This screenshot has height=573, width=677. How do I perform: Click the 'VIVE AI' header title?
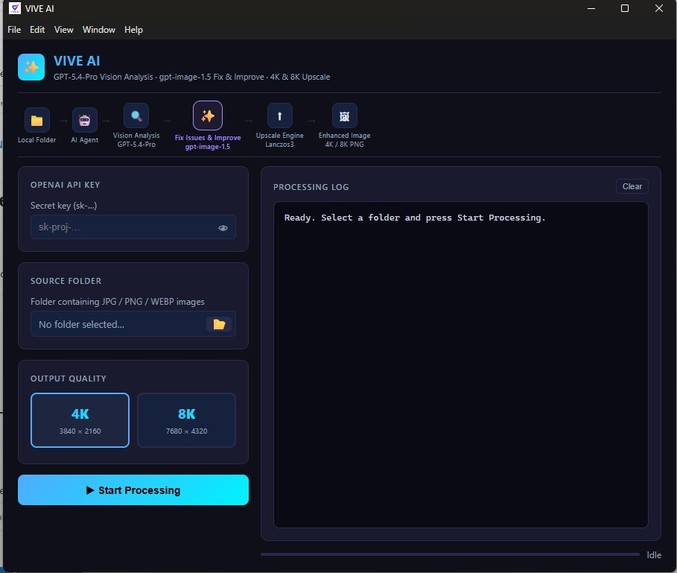click(x=77, y=61)
